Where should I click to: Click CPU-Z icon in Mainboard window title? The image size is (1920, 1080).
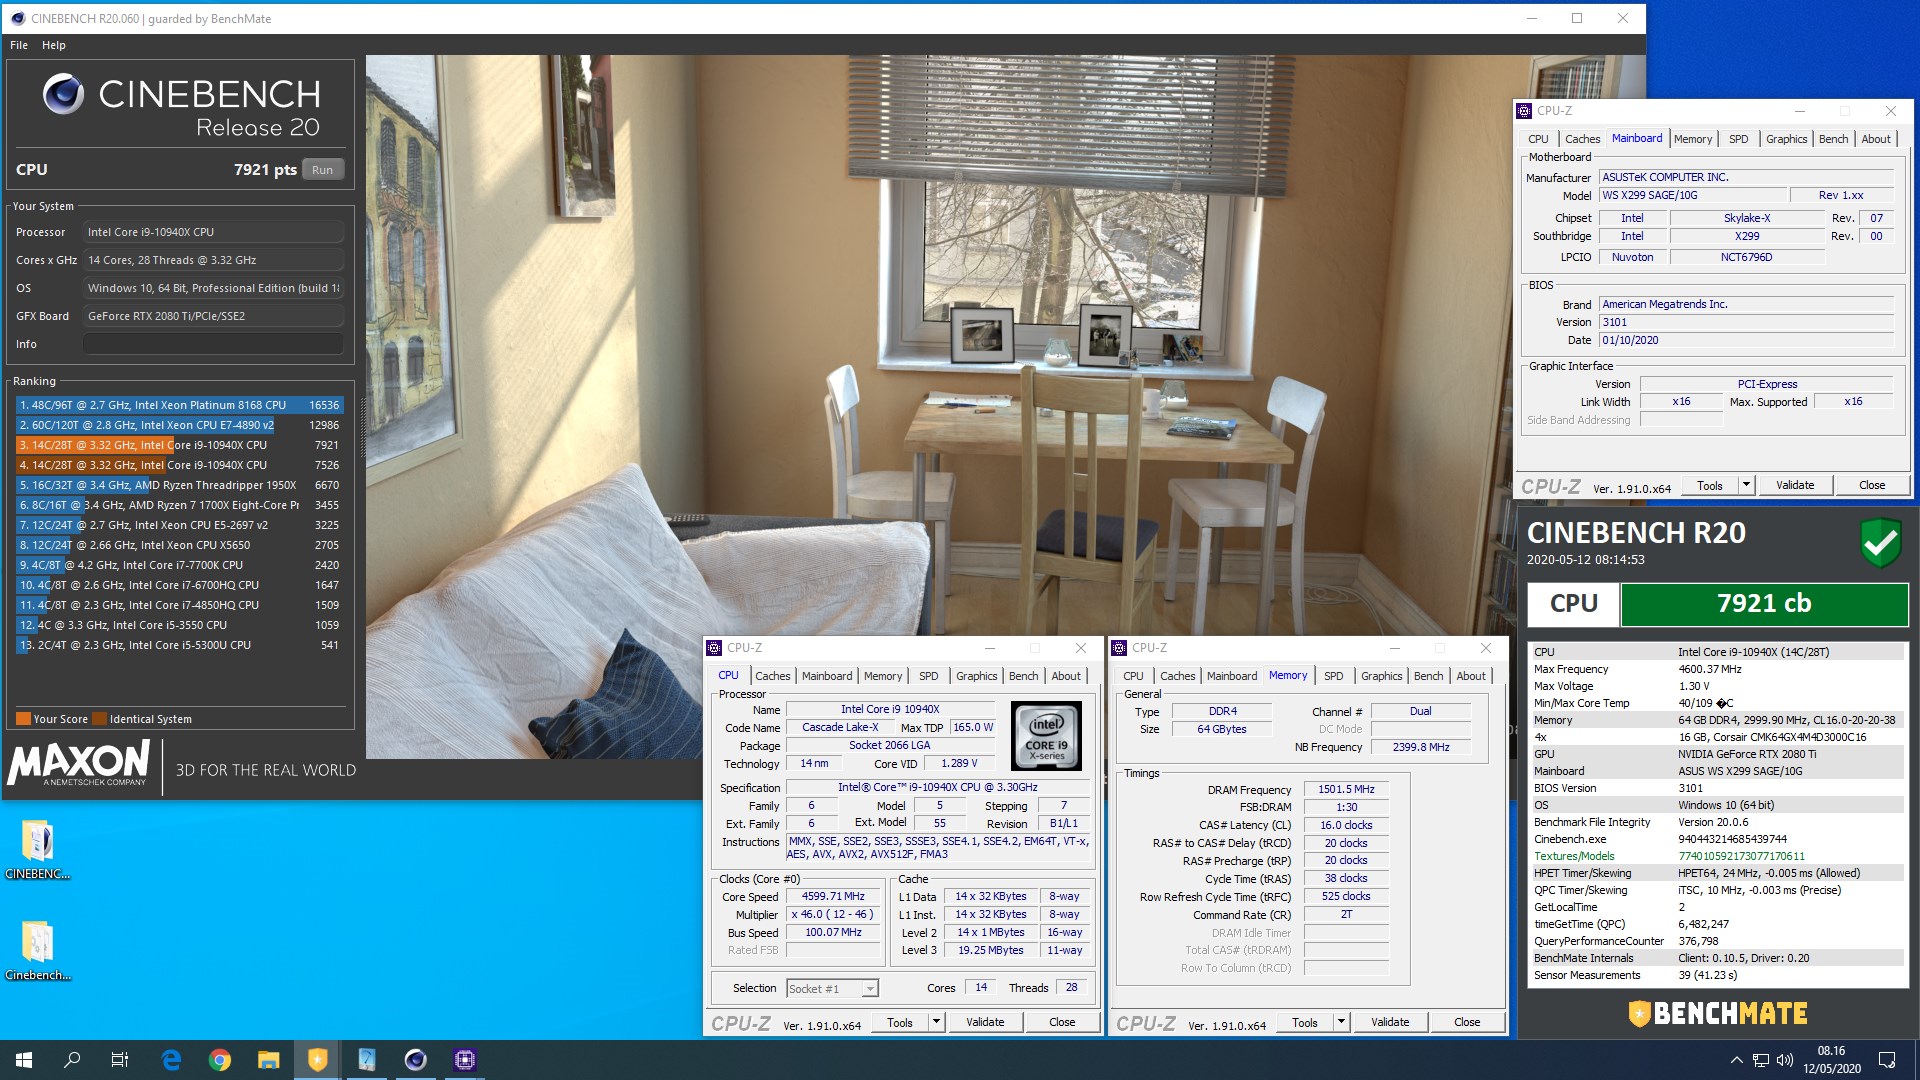tap(1524, 111)
